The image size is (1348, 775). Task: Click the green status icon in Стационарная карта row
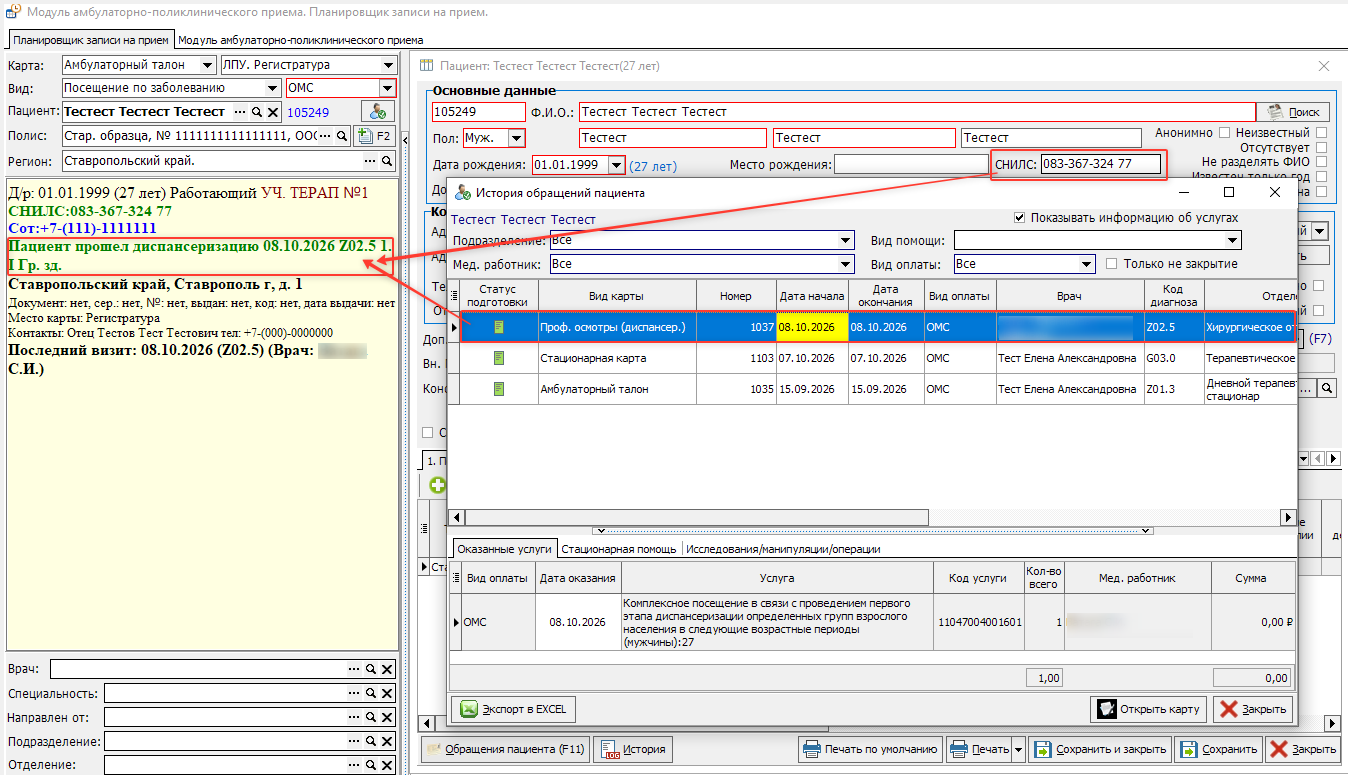coord(499,358)
